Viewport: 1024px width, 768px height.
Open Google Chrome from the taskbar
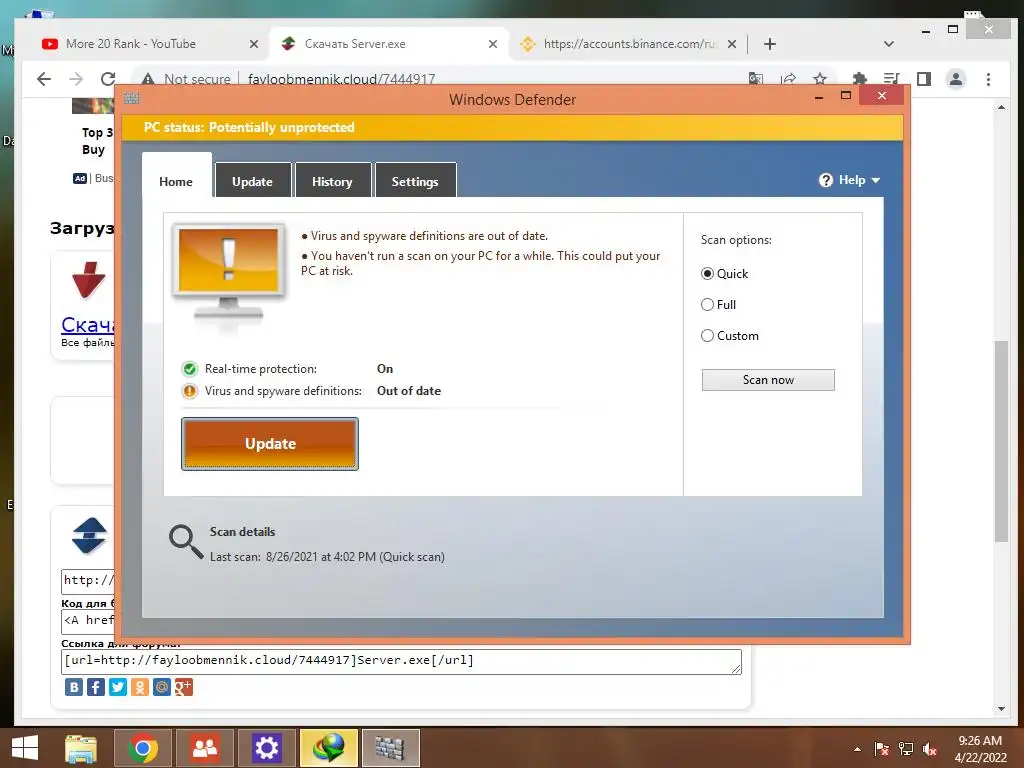(143, 748)
